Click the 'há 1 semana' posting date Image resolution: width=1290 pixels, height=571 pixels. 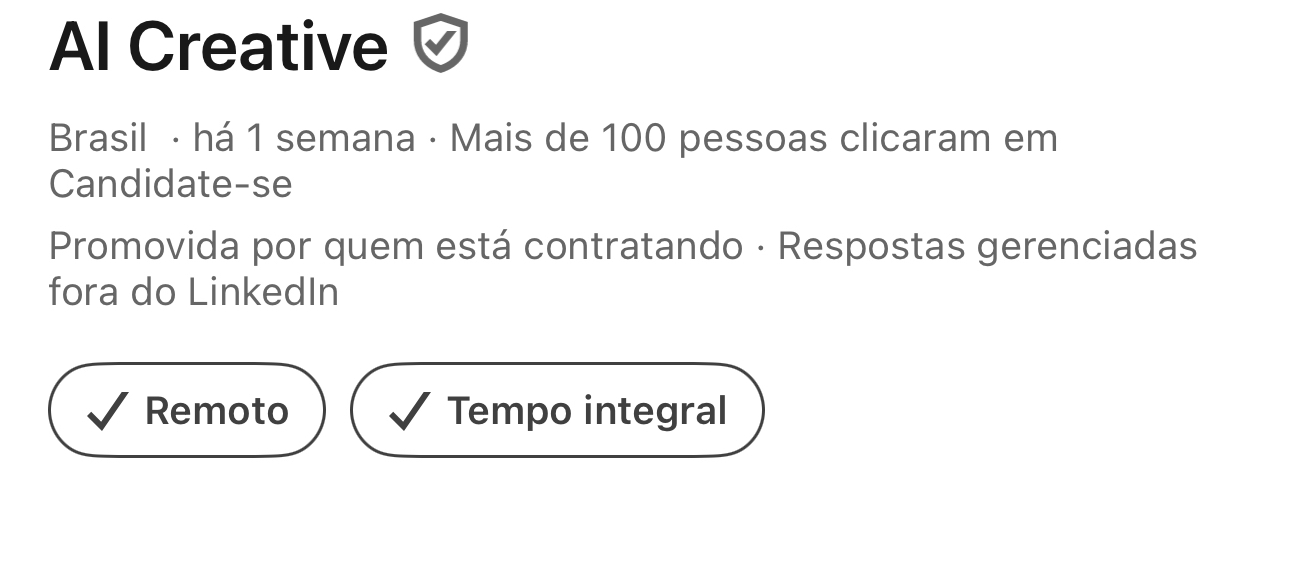[x=304, y=138]
